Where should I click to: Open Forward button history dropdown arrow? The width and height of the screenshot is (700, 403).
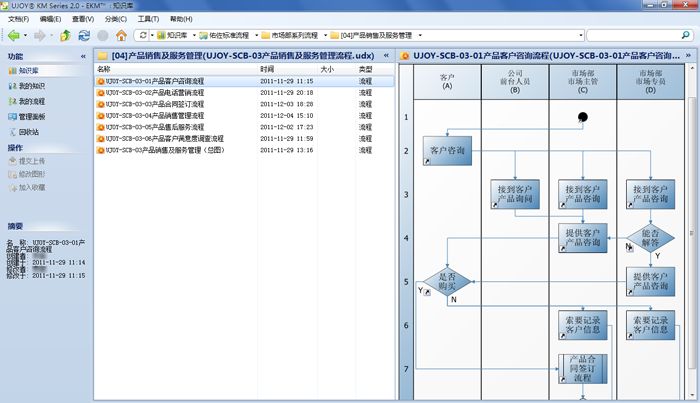51,35
